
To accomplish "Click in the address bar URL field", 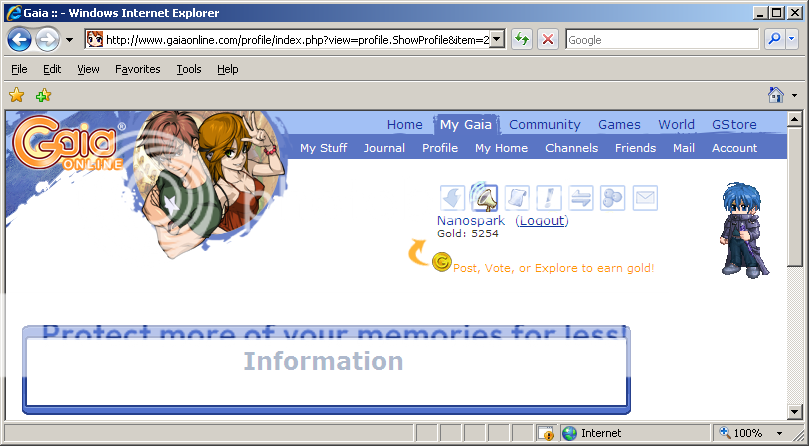I will (x=297, y=40).
